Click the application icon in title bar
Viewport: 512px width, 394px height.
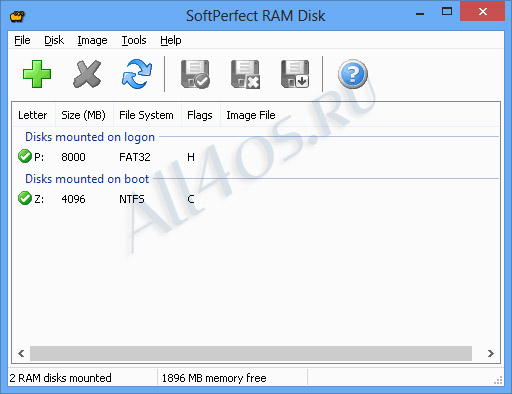pyautogui.click(x=17, y=16)
